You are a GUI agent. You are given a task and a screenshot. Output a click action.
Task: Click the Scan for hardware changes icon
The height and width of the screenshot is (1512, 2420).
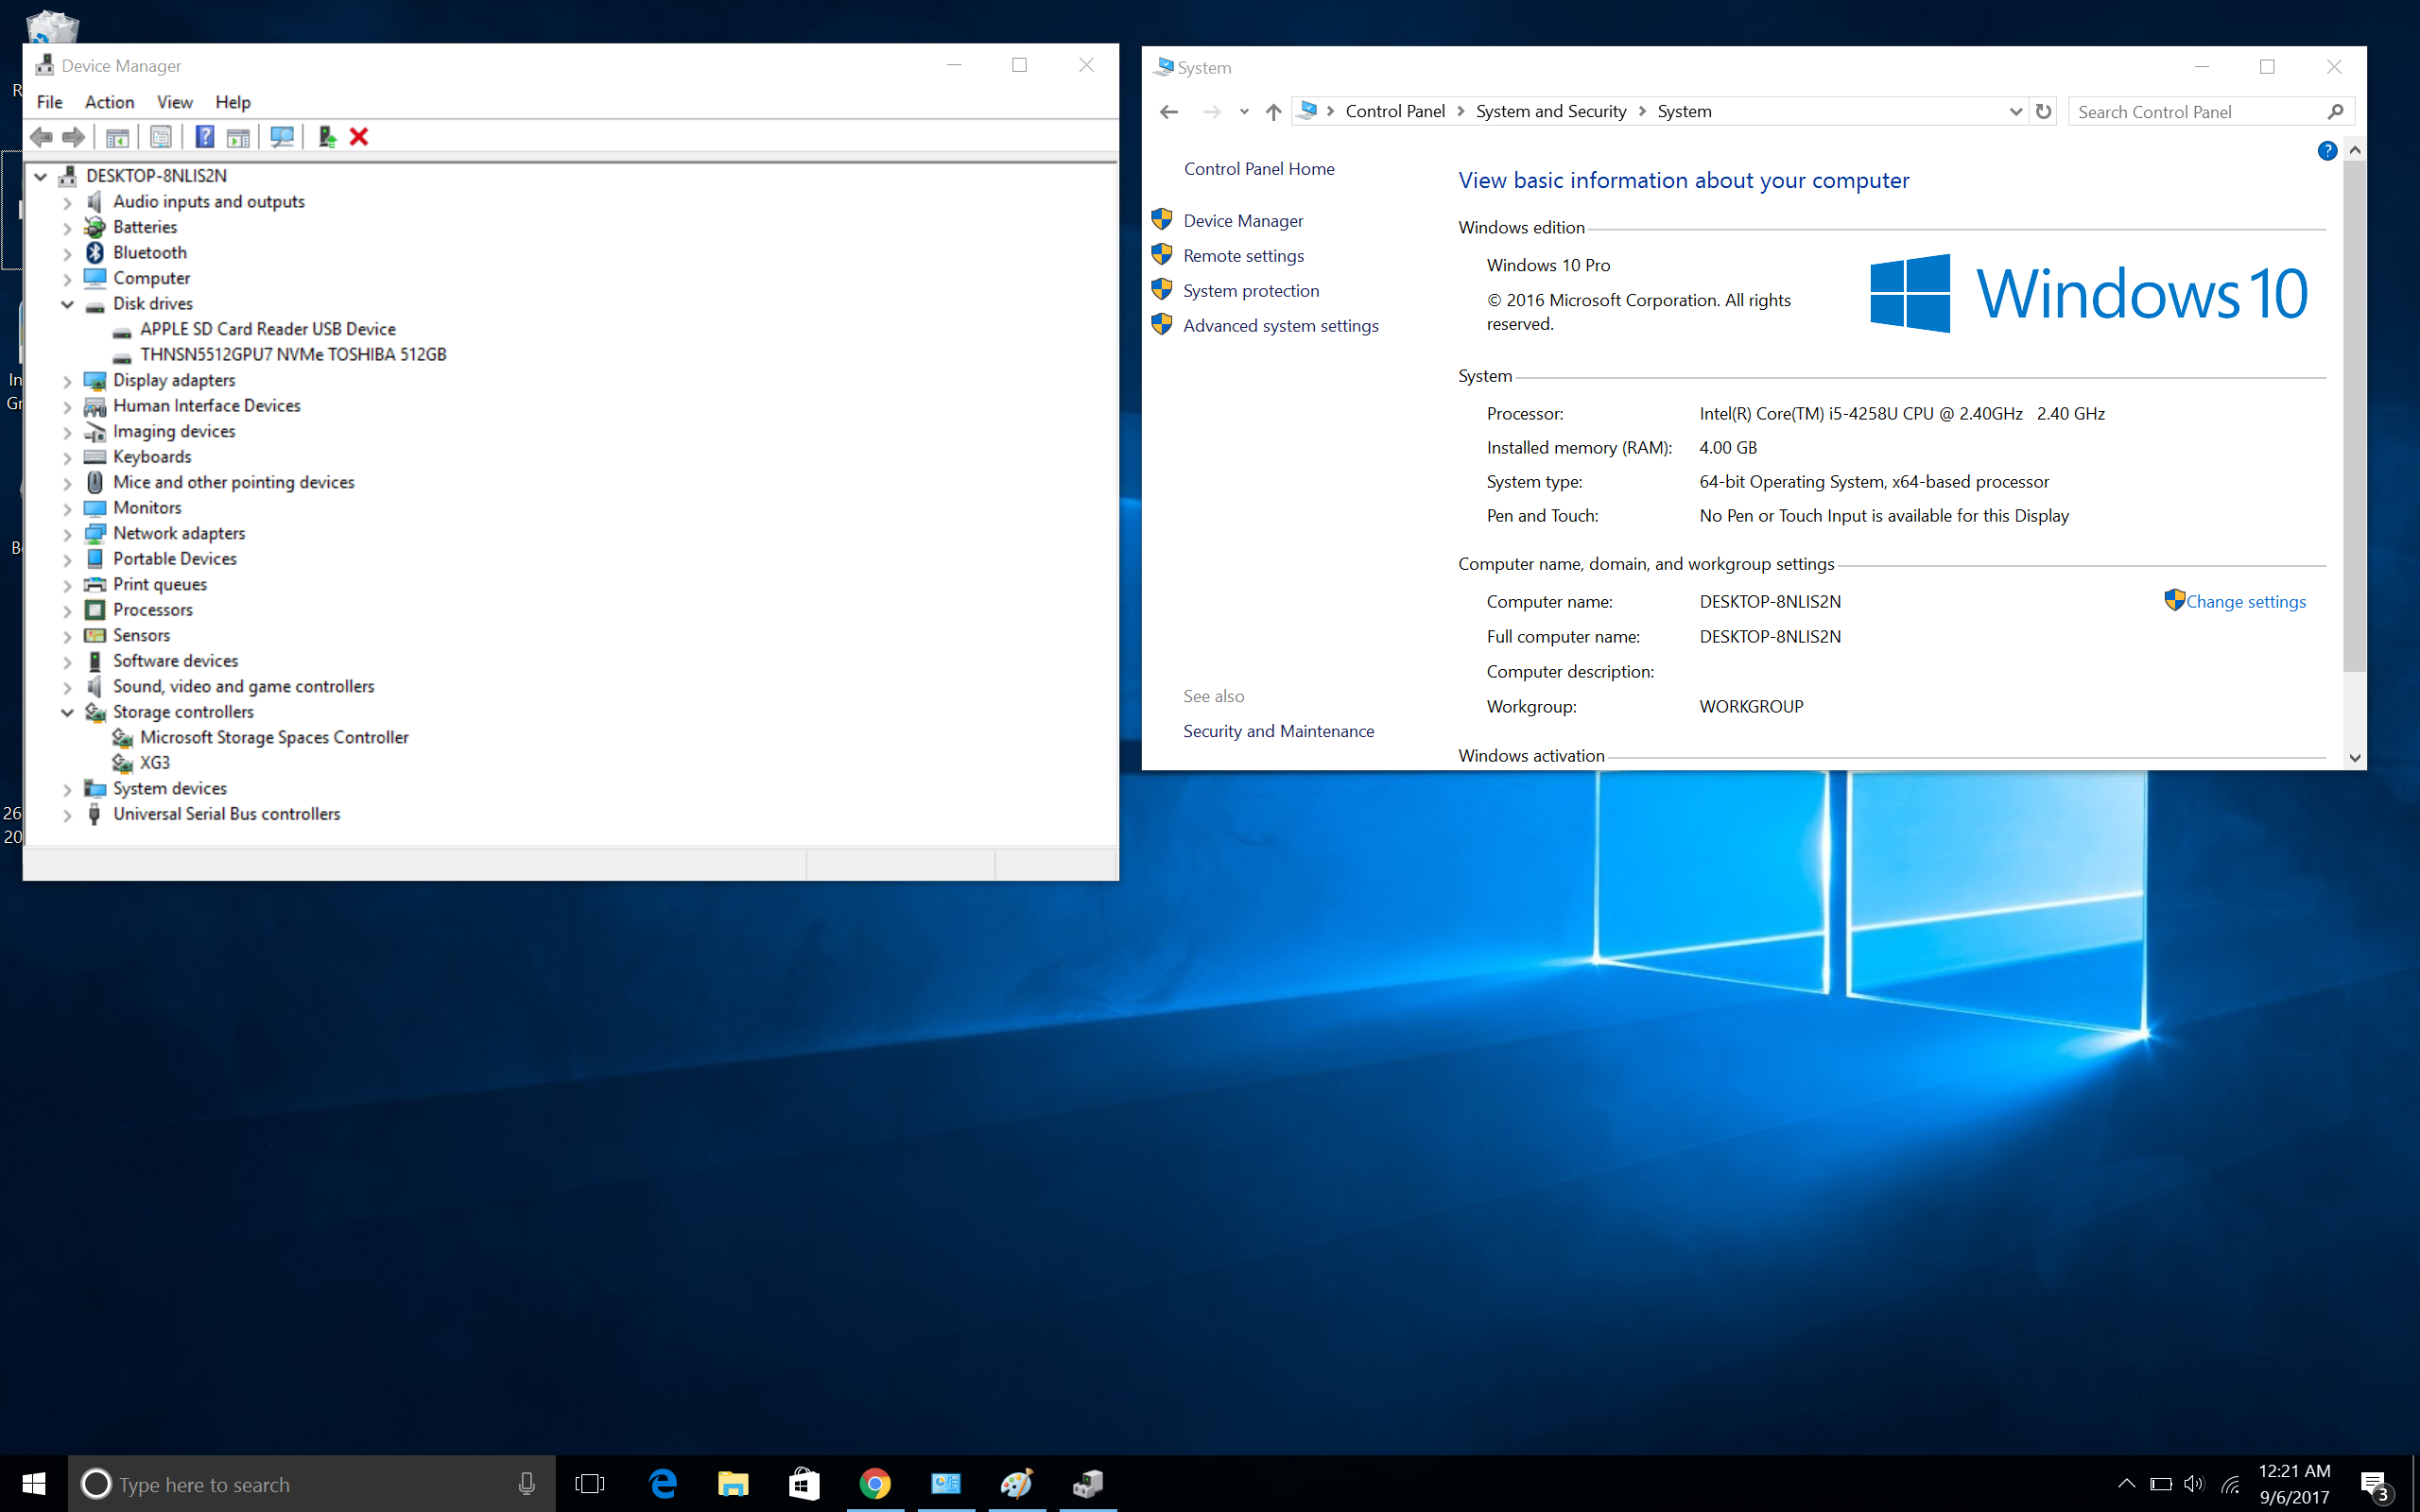tap(282, 137)
